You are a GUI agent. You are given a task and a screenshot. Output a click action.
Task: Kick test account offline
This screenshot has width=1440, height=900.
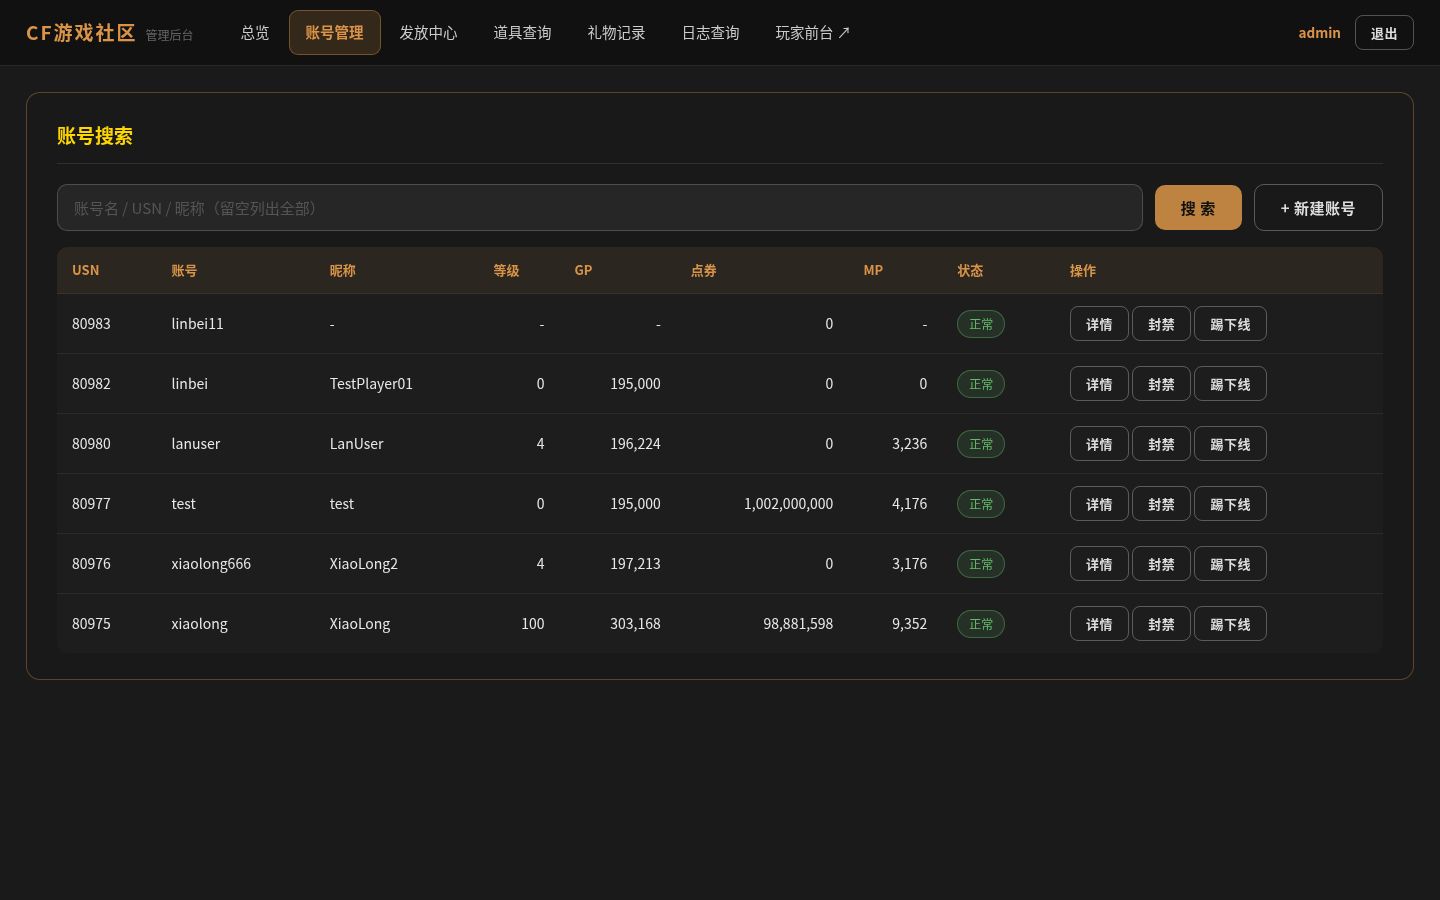click(x=1230, y=504)
